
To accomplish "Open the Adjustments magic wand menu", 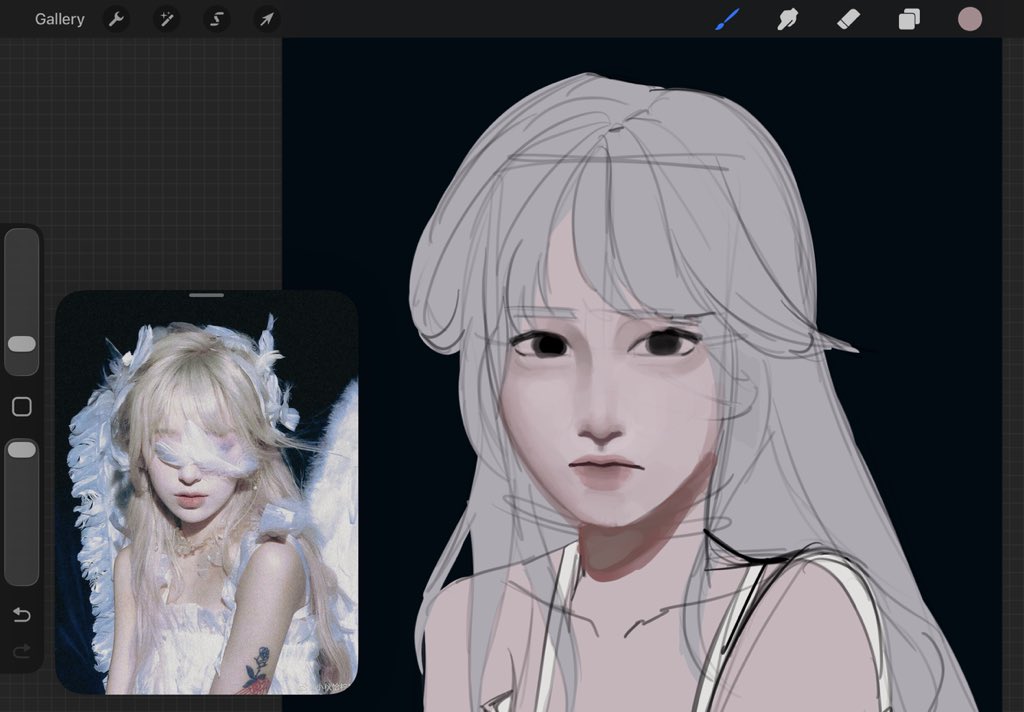I will point(167,20).
